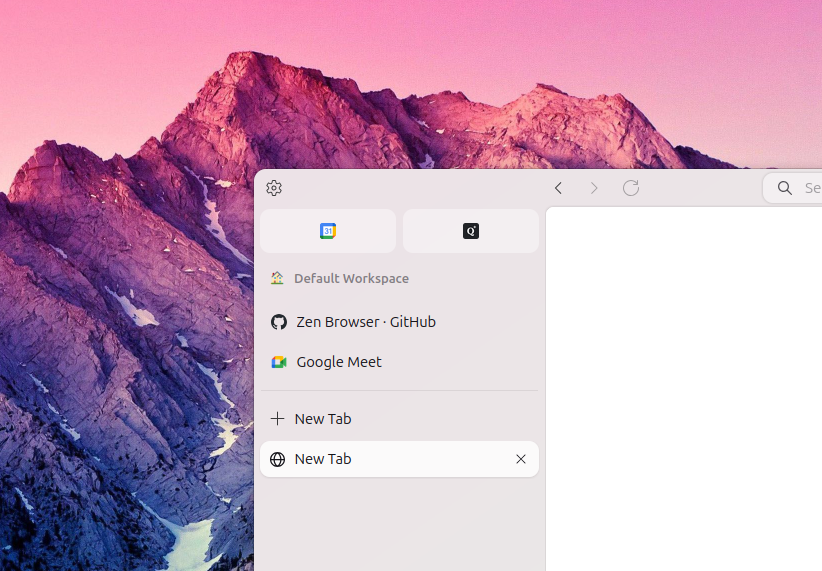The height and width of the screenshot is (571, 822).
Task: Open the sidebar settings gear
Action: (274, 188)
